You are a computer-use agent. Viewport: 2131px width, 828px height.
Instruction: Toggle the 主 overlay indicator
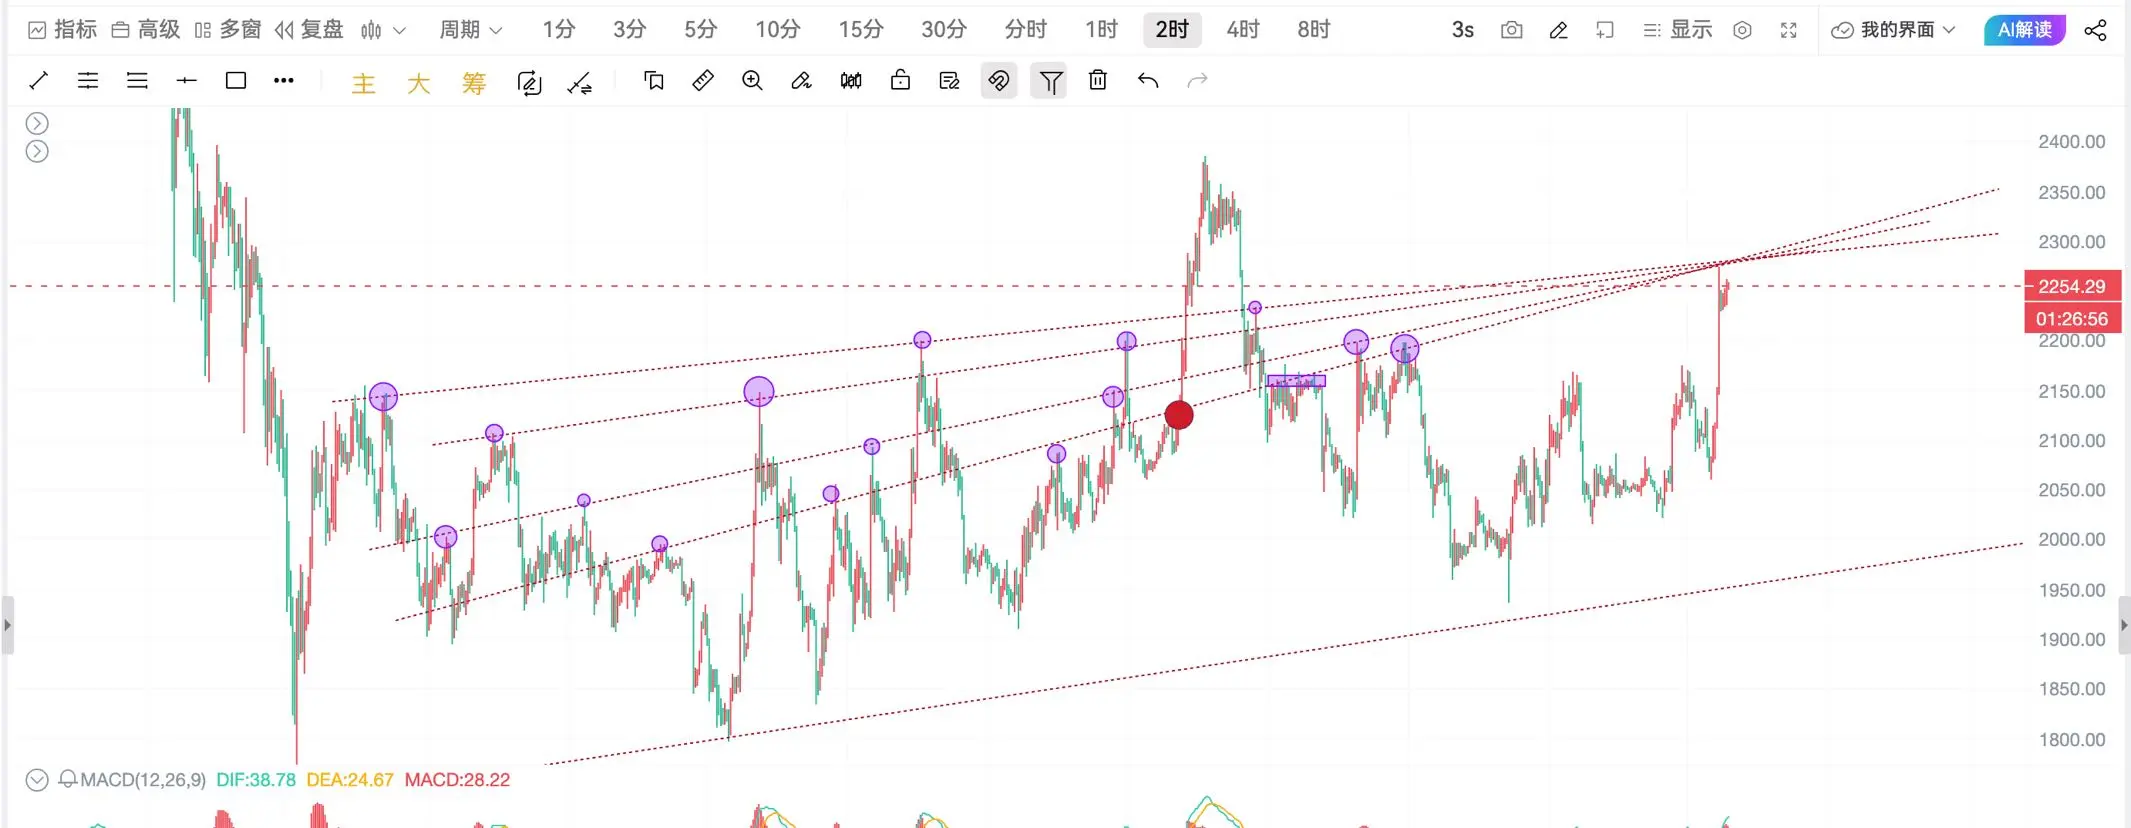(x=363, y=83)
